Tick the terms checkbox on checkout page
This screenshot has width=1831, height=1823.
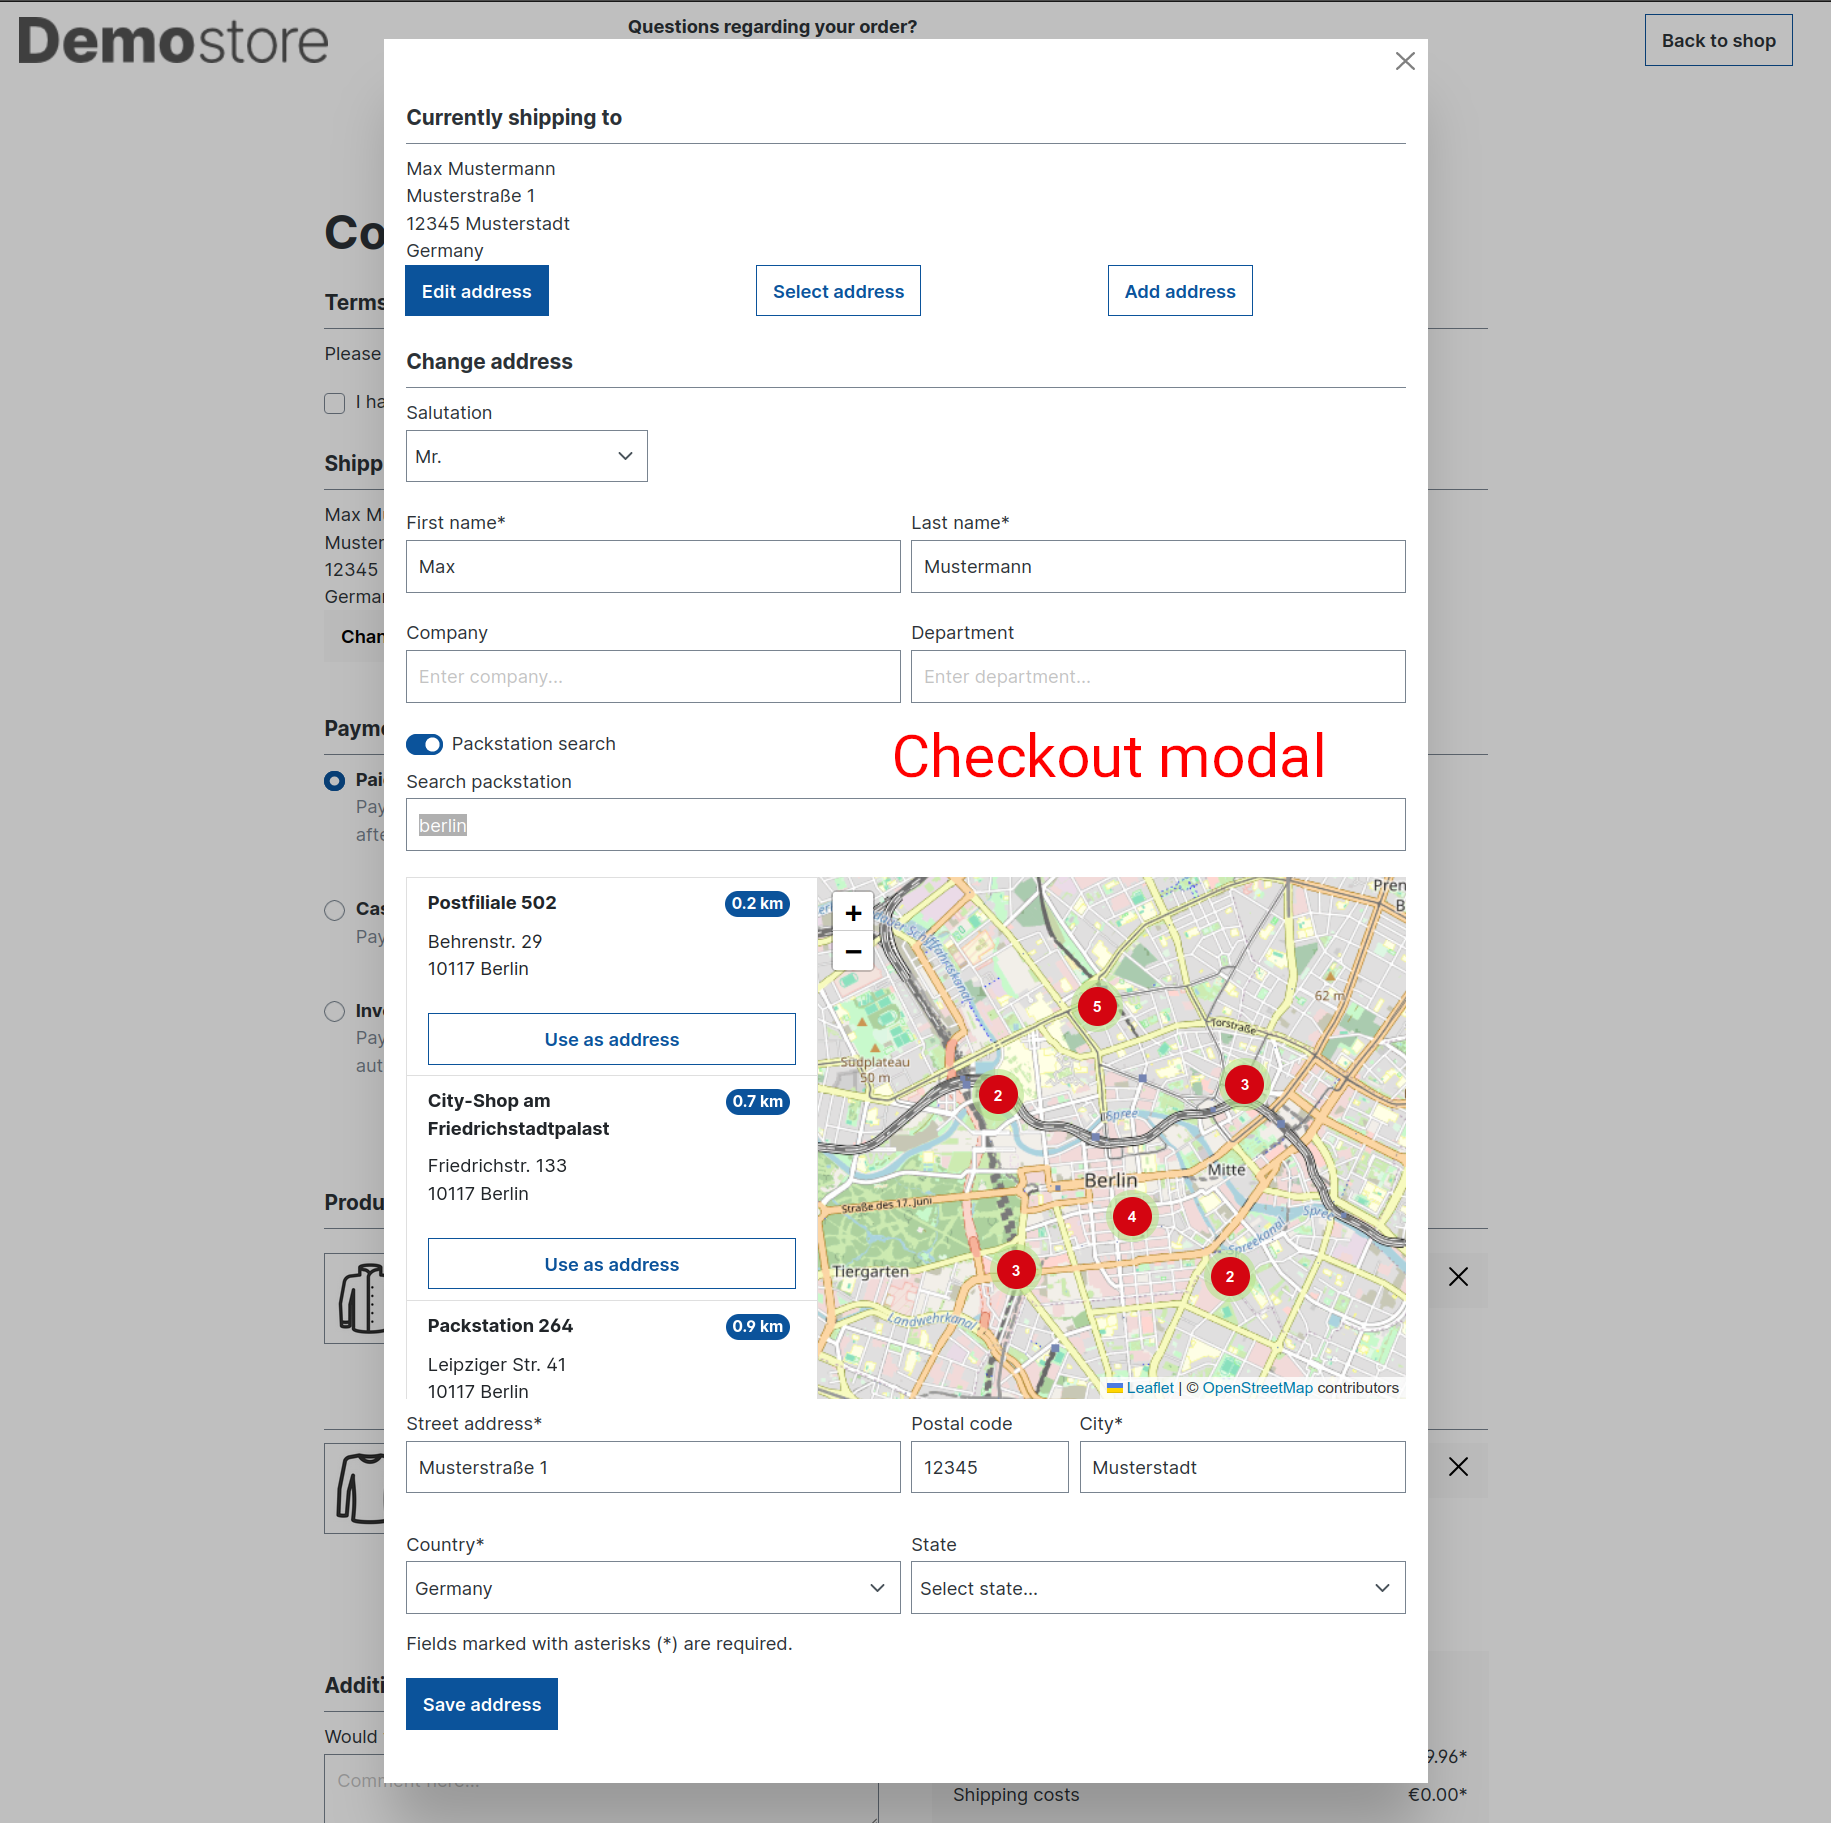pos(335,403)
